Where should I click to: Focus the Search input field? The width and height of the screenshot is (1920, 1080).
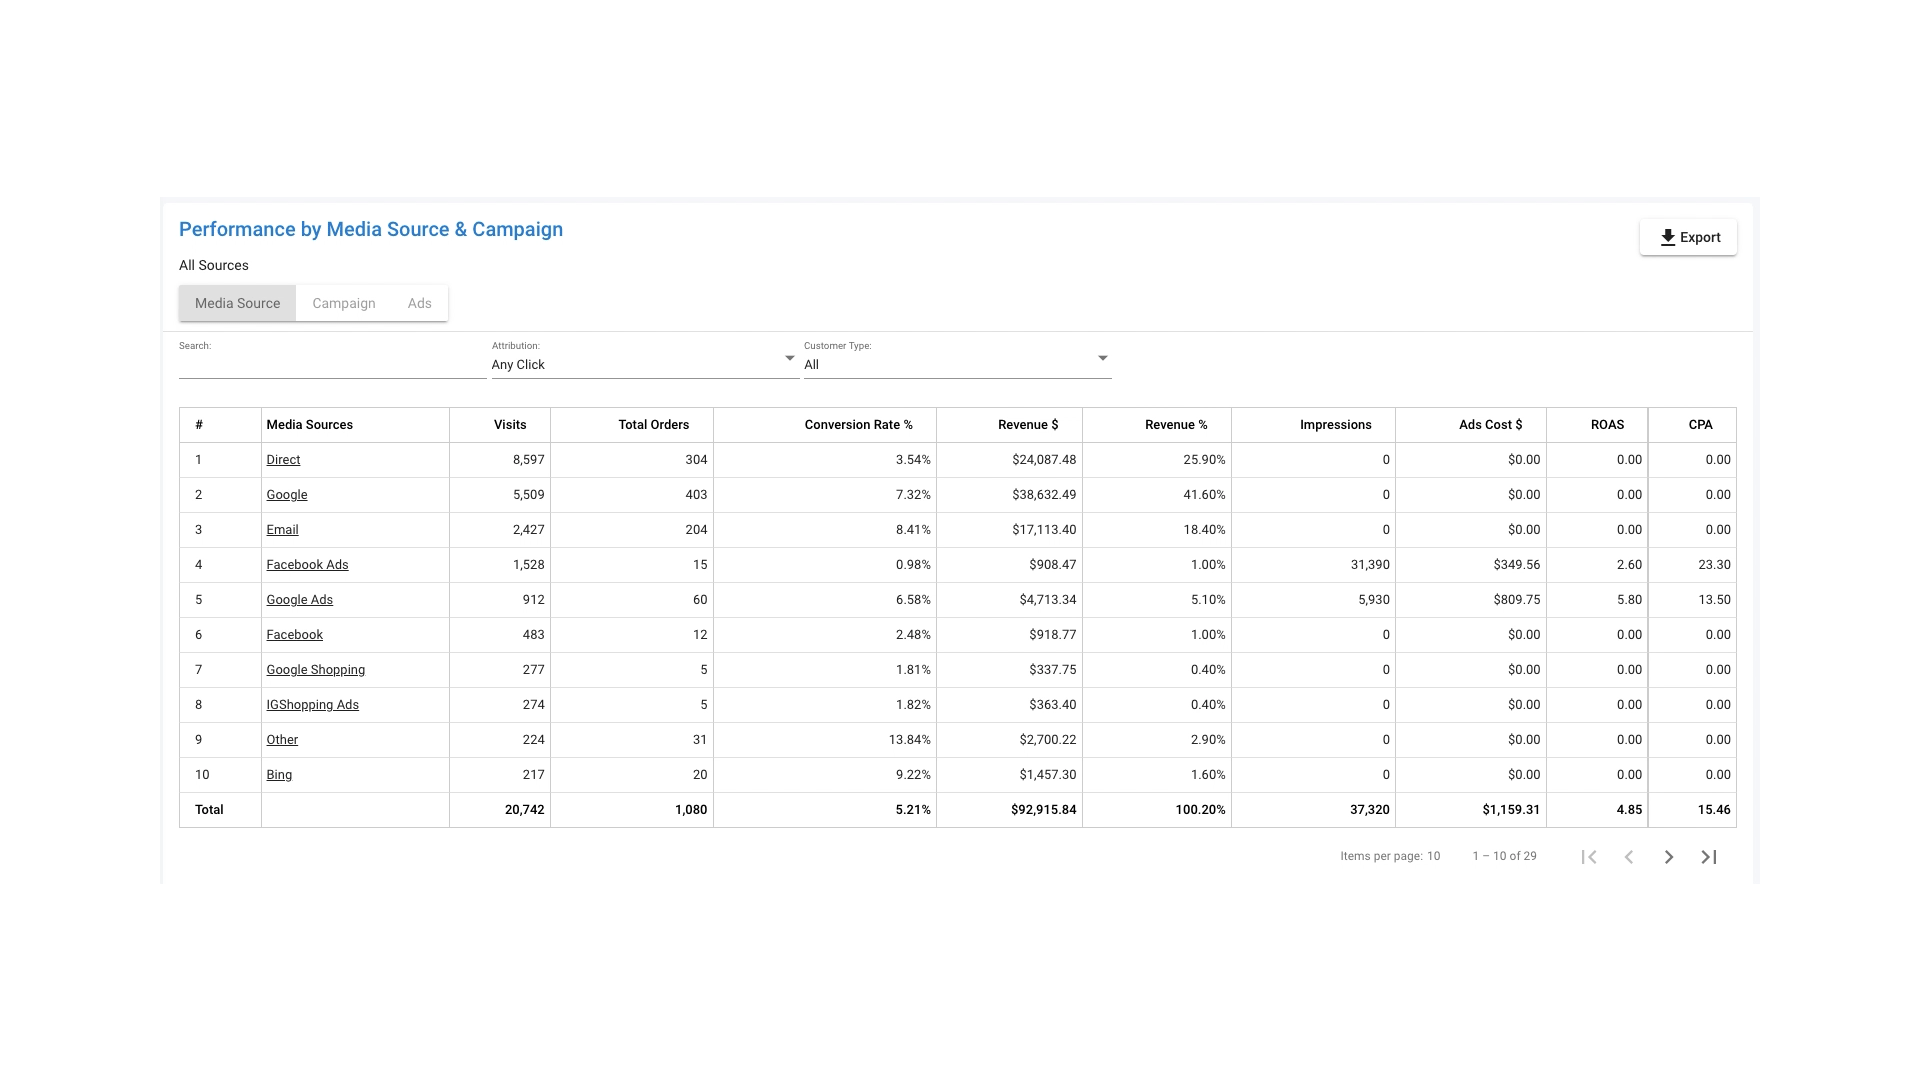(332, 366)
